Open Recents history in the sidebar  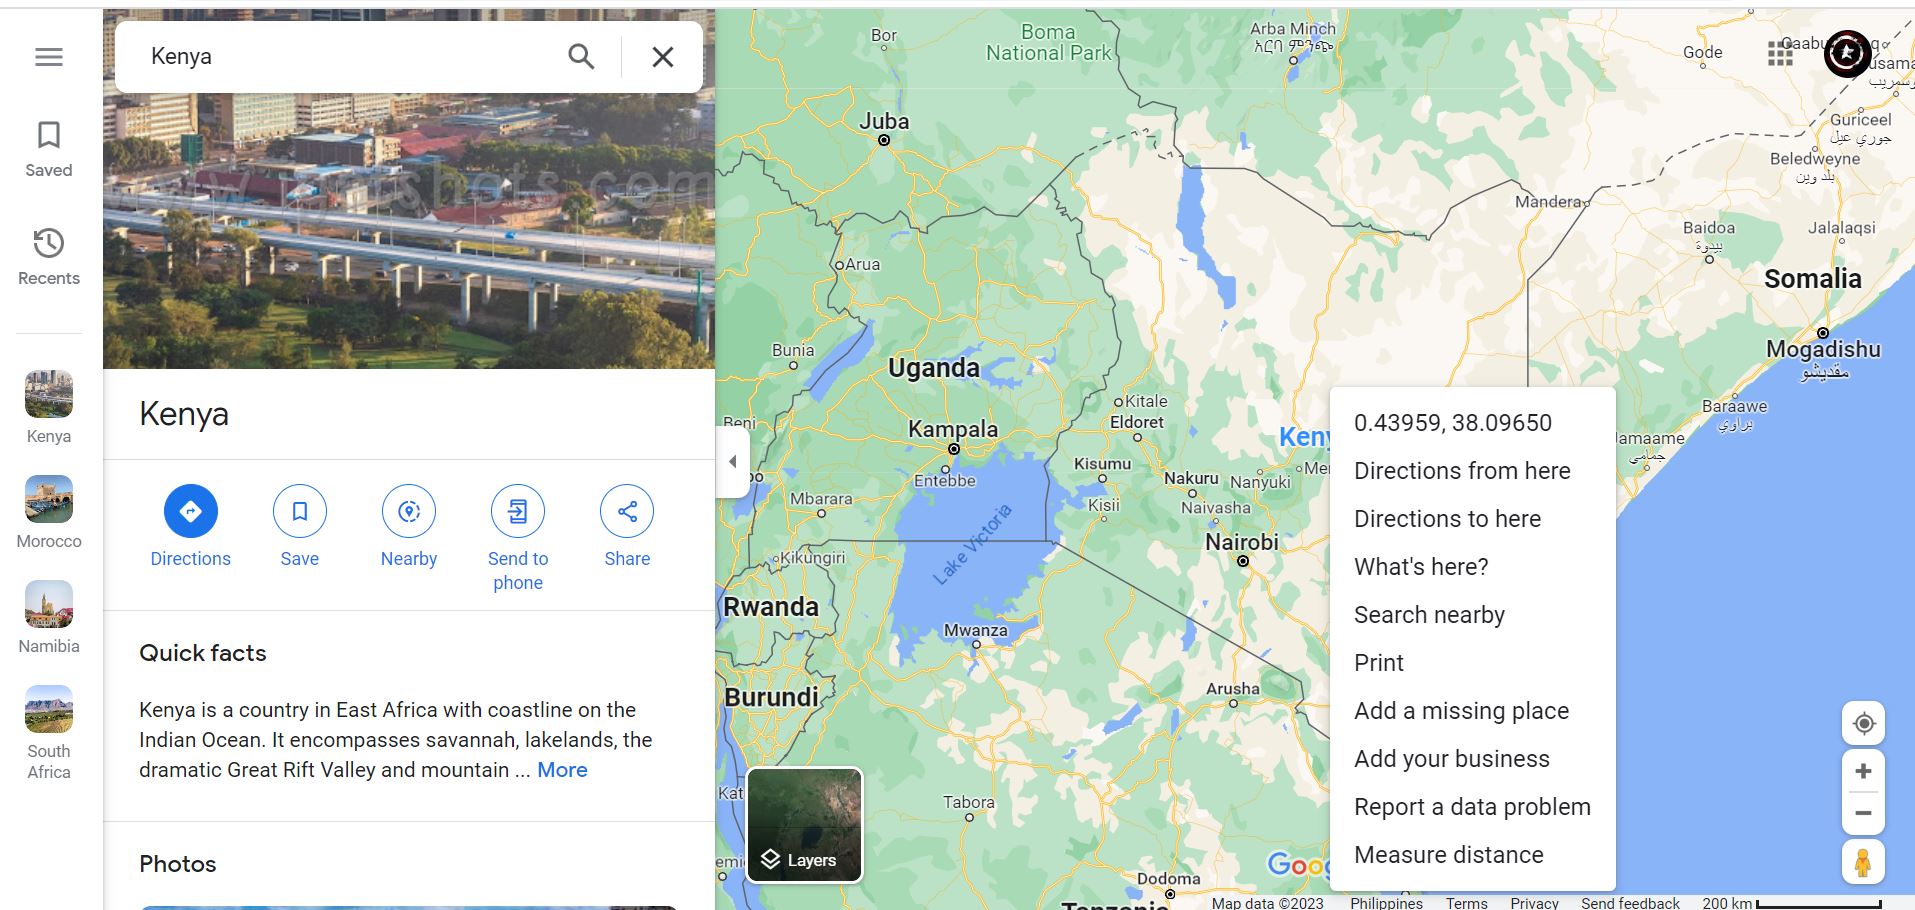point(49,257)
